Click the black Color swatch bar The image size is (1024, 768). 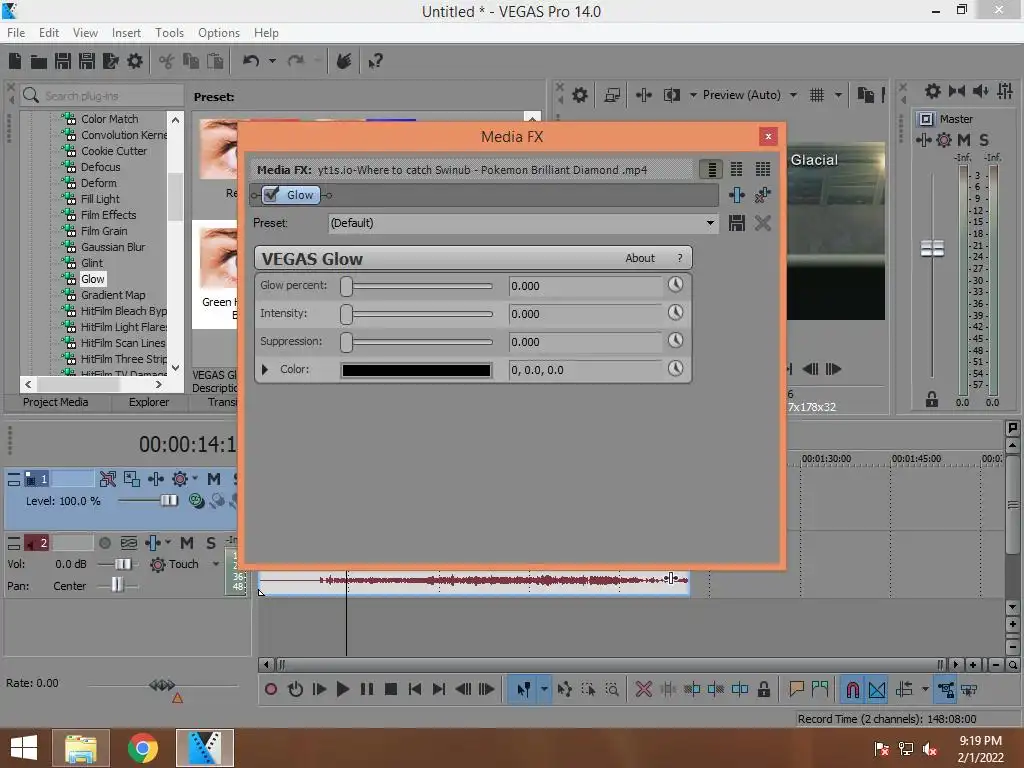(x=416, y=370)
